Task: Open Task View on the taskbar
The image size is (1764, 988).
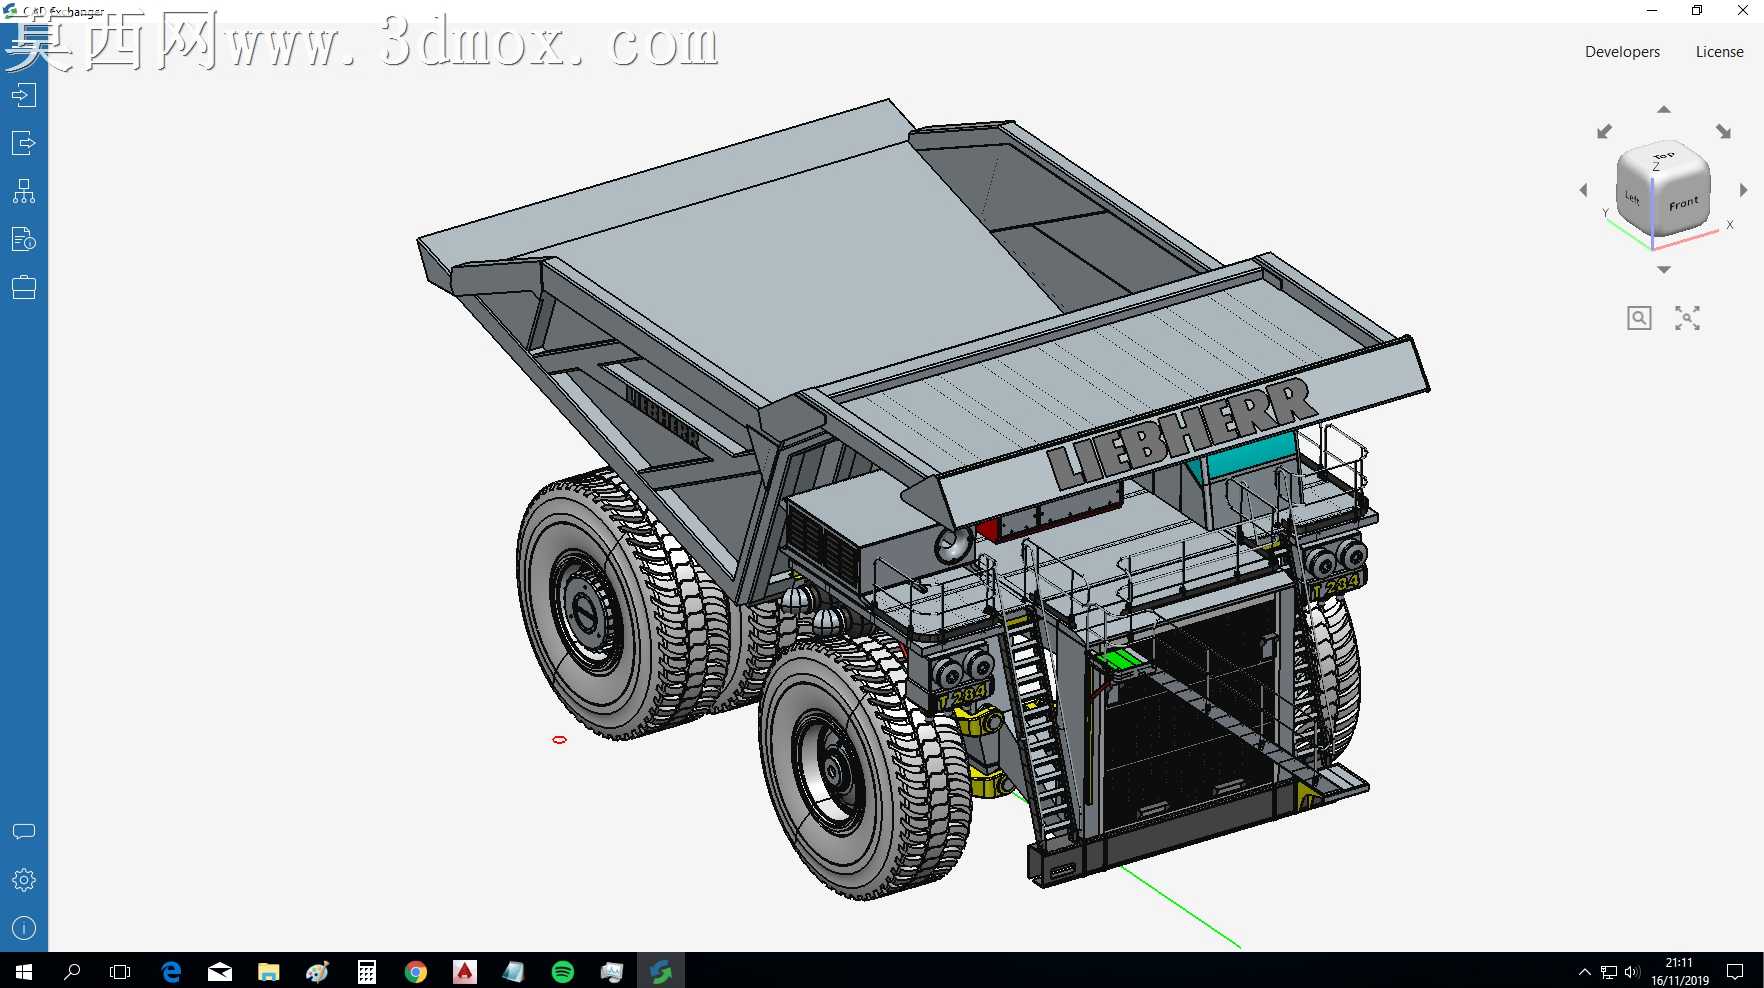Action: point(120,971)
